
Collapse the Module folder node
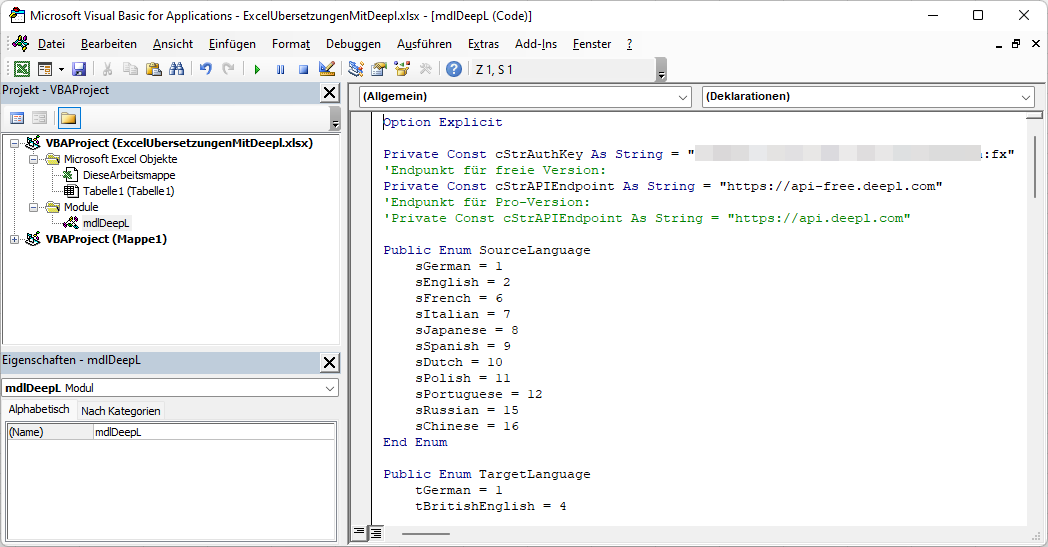pyautogui.click(x=33, y=207)
